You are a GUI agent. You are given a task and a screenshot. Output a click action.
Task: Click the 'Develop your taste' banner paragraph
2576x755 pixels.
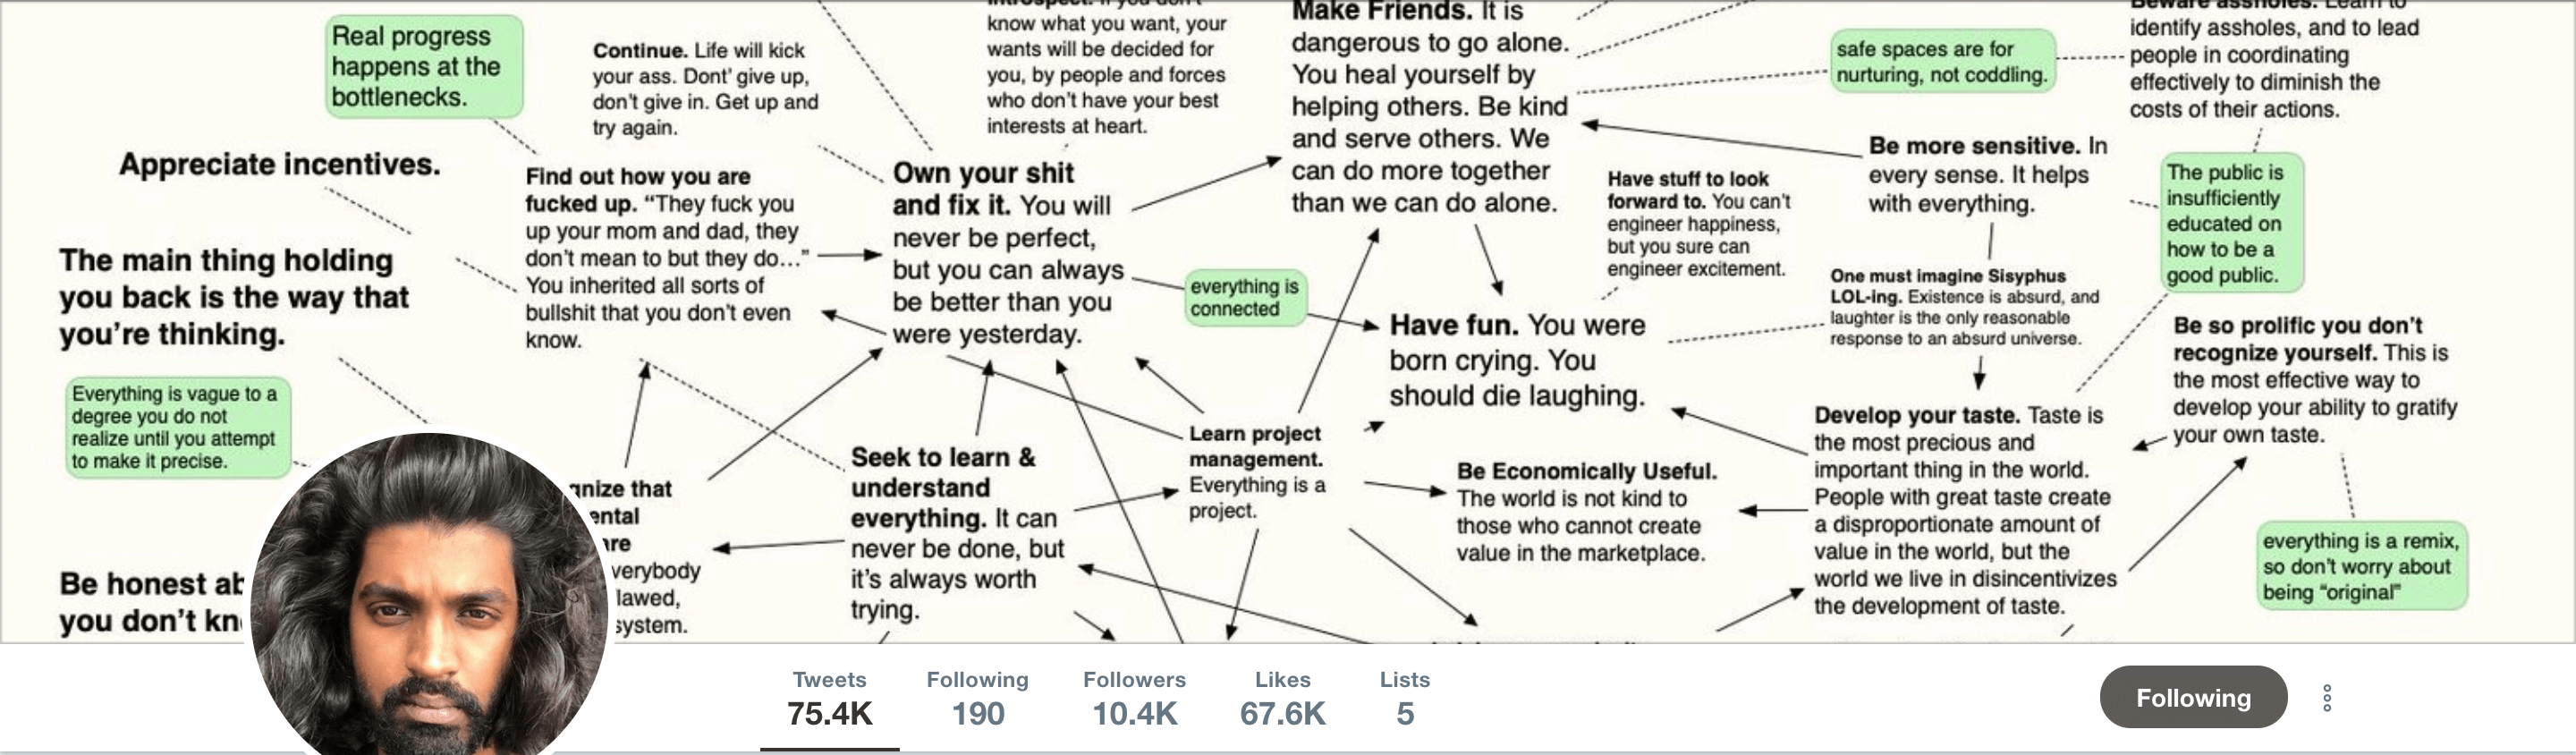[1964, 510]
